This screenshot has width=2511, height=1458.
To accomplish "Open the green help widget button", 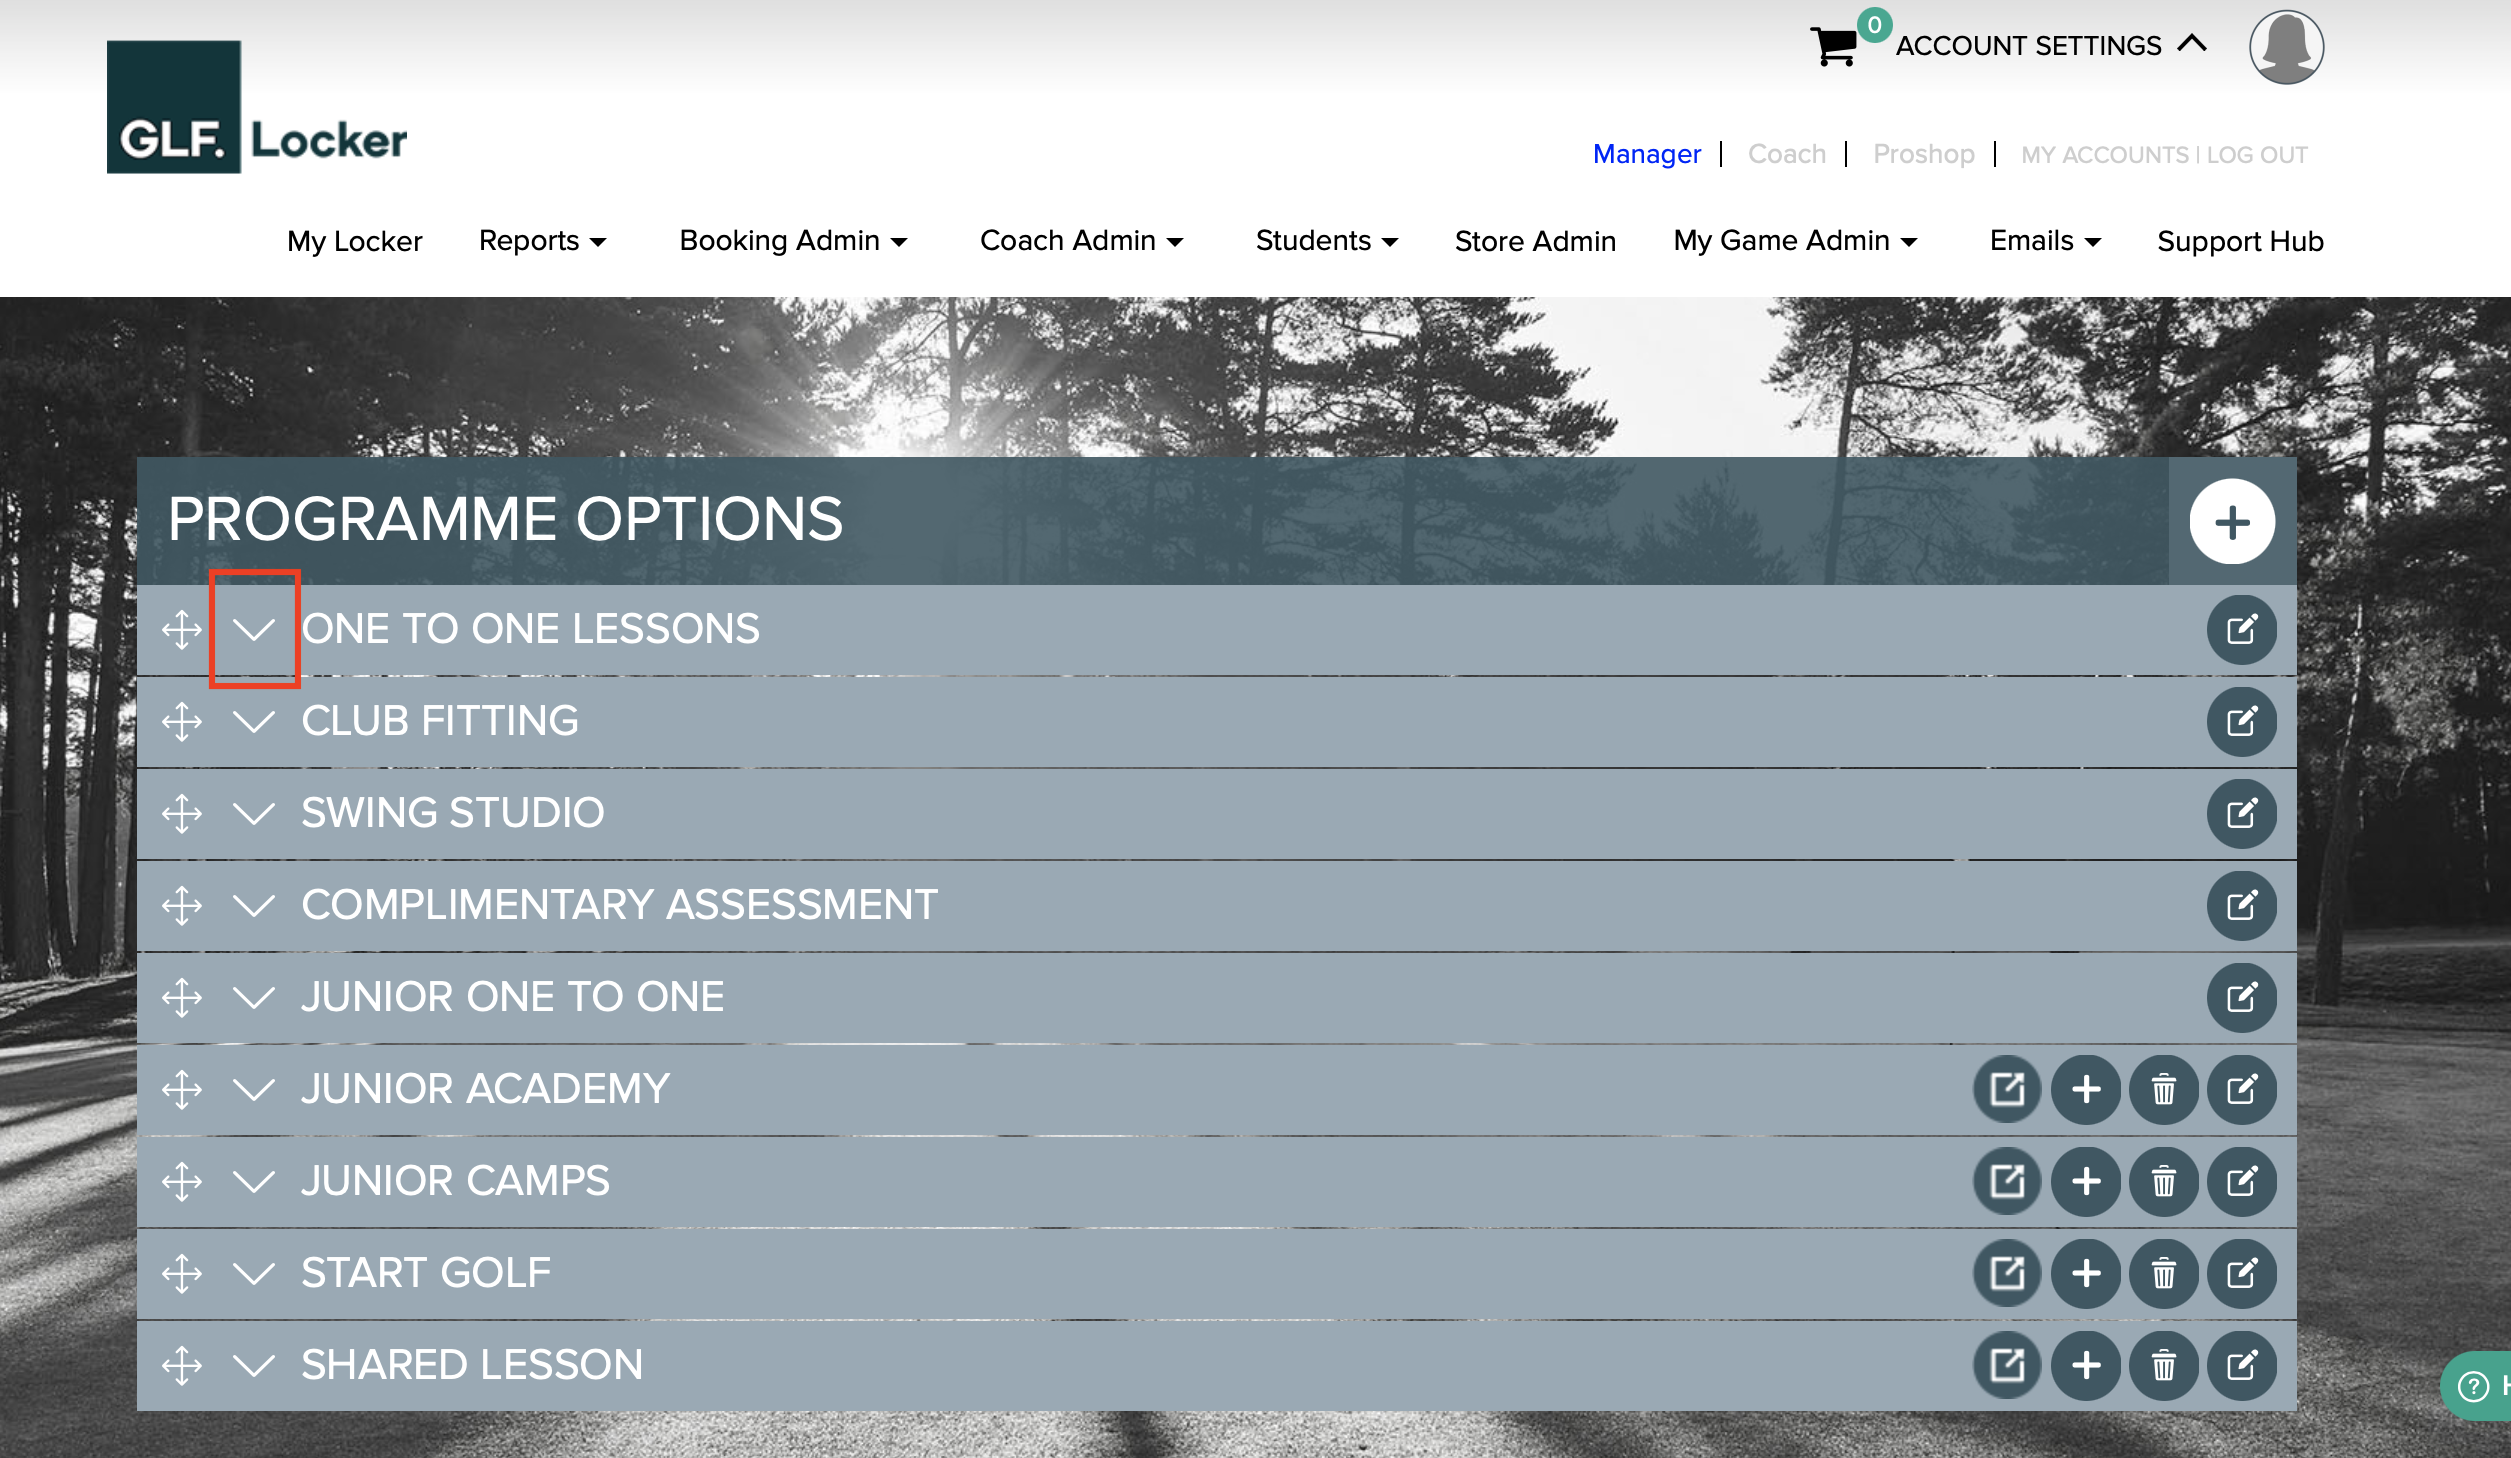I will point(2478,1385).
